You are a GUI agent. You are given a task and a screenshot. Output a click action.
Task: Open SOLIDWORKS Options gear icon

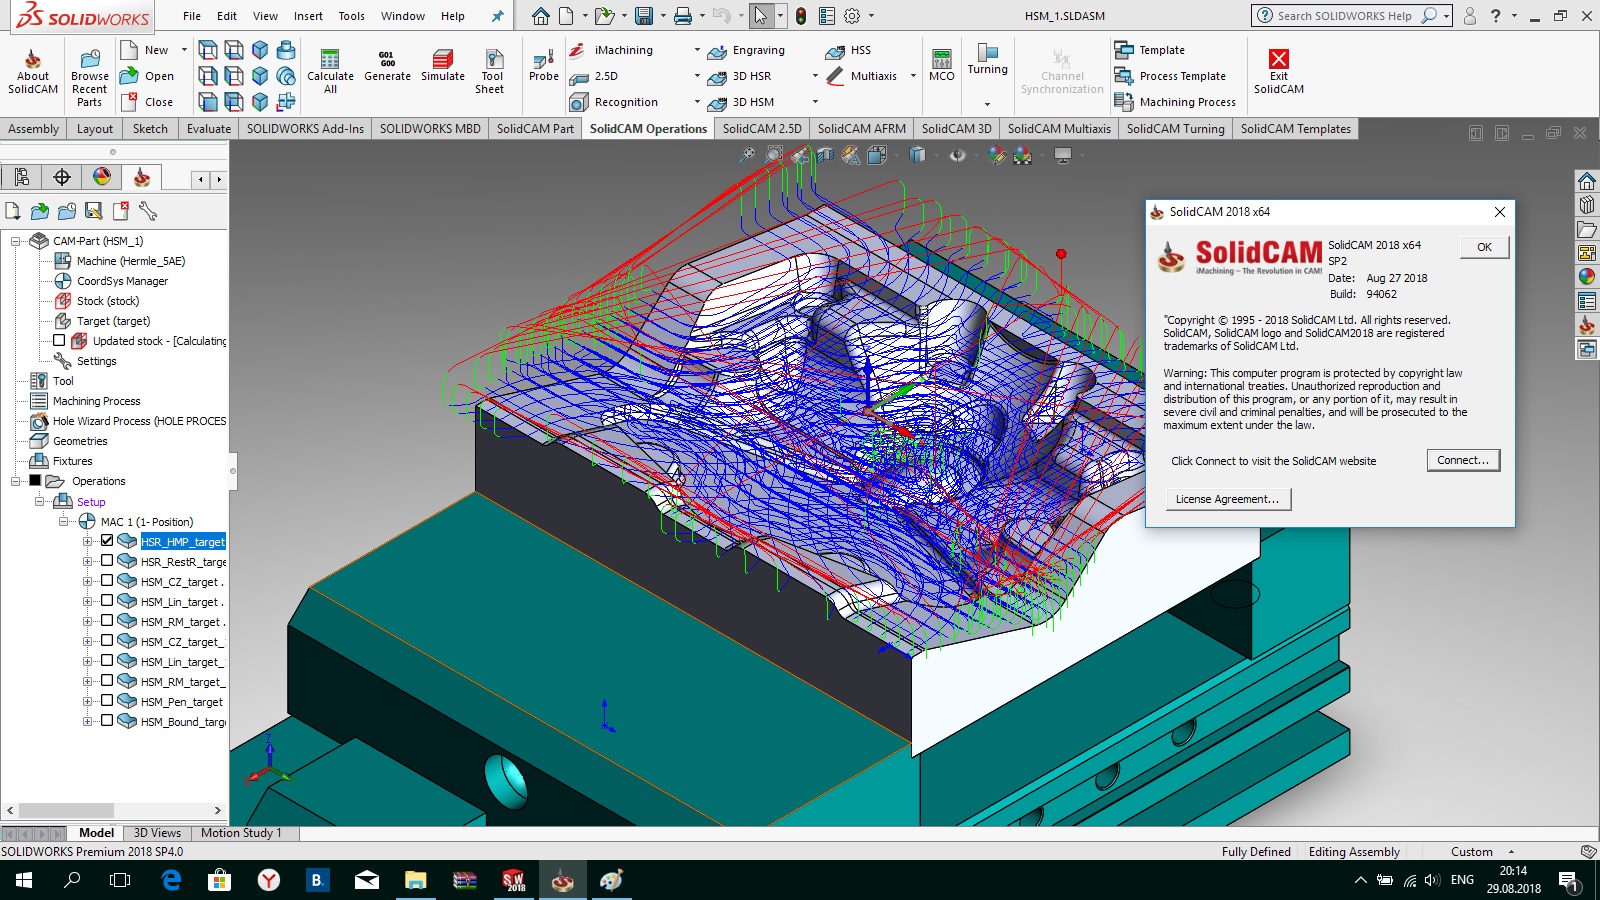[x=852, y=16]
